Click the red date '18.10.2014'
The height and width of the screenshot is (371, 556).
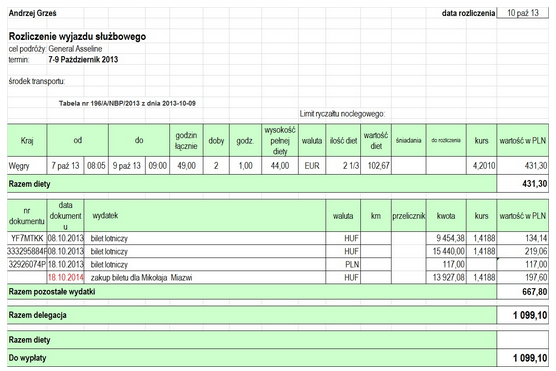66,277
